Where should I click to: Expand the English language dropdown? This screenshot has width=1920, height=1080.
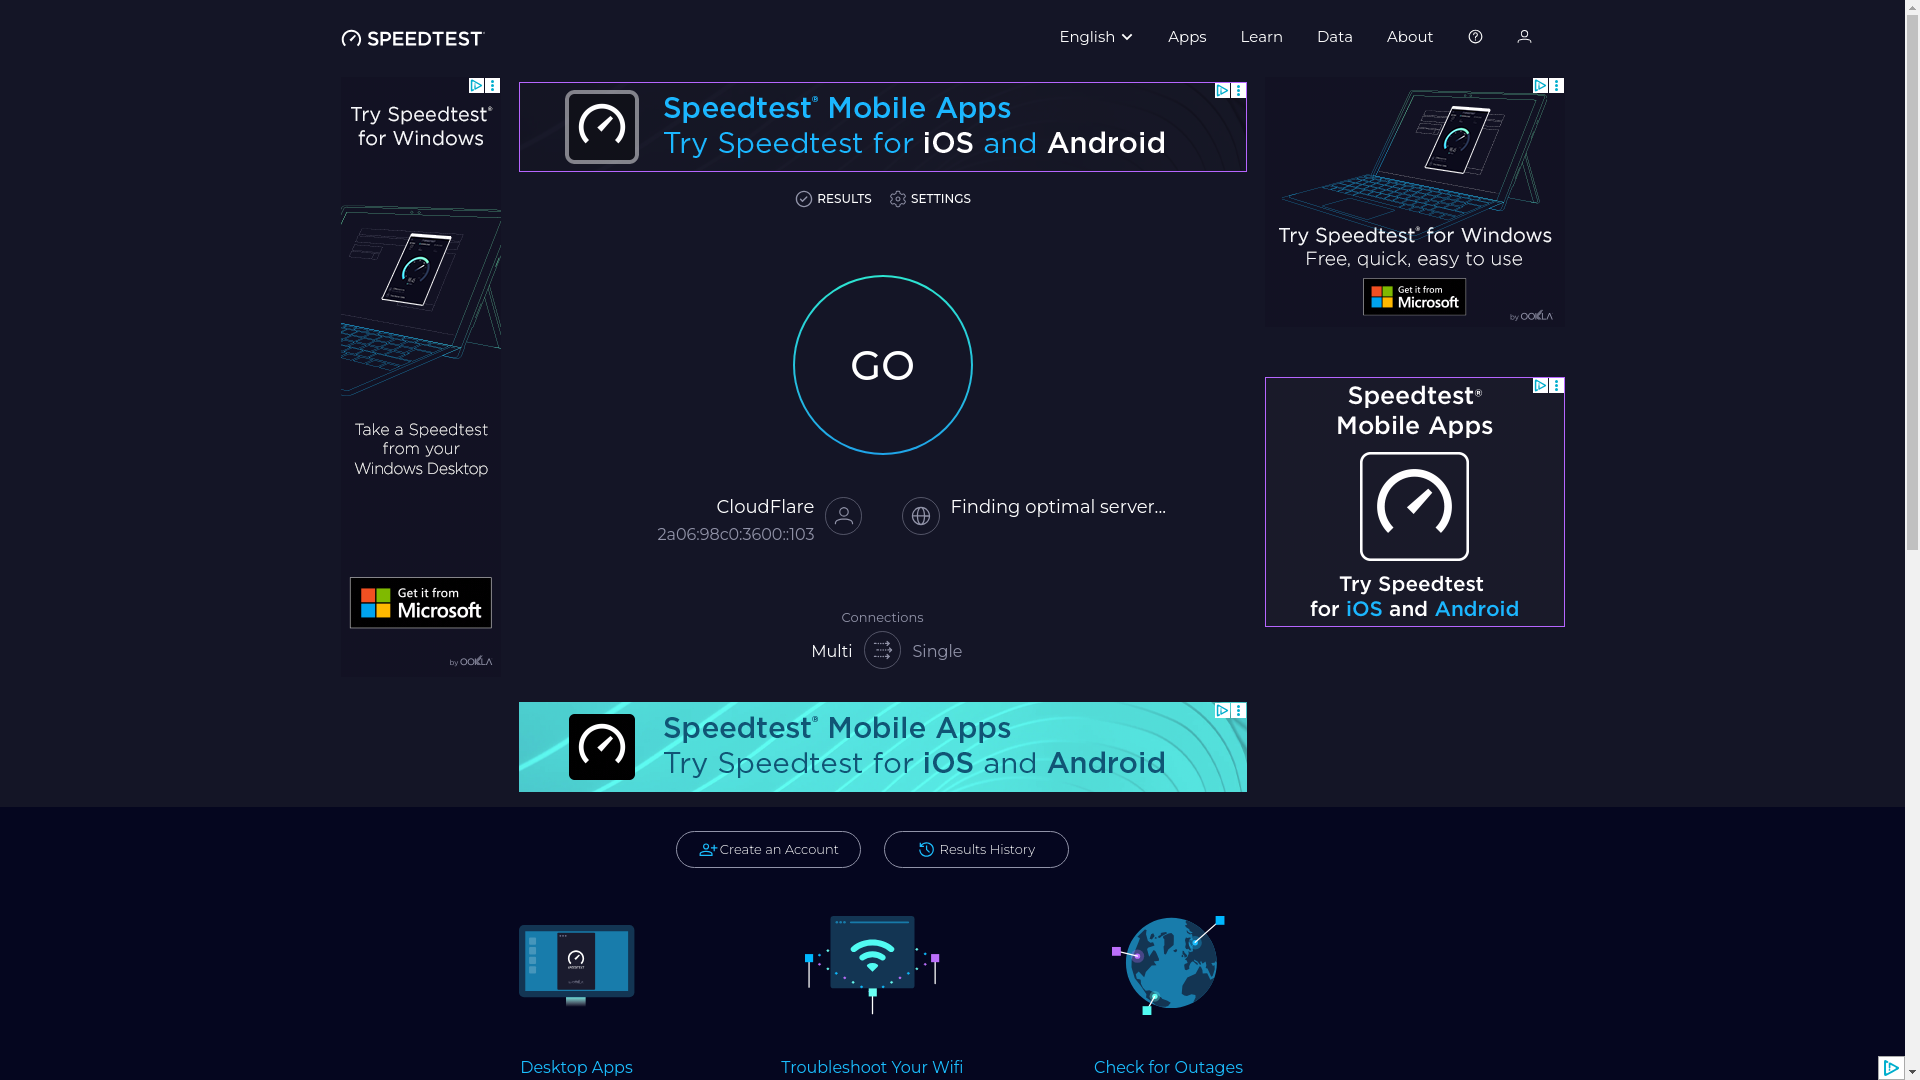[x=1096, y=37]
